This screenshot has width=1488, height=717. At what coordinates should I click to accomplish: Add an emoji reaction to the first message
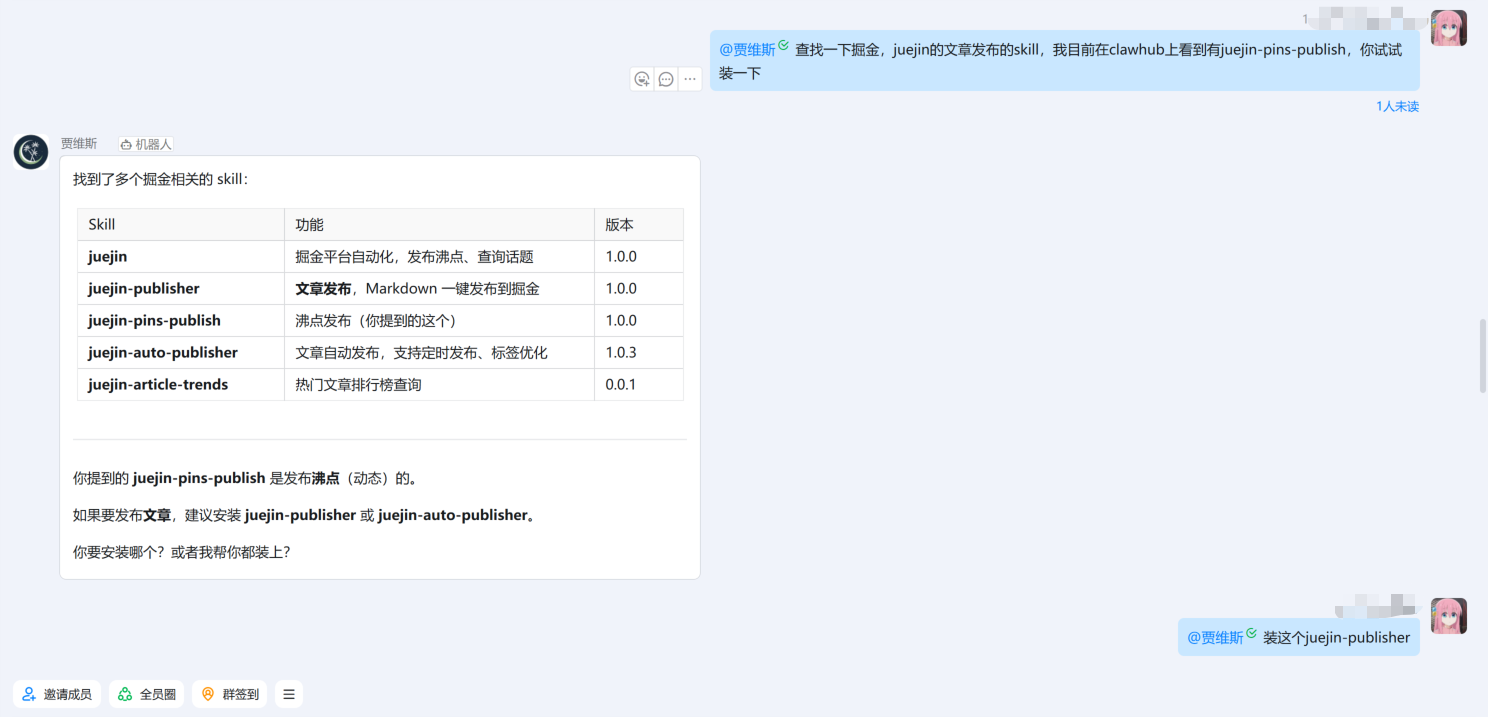(642, 79)
